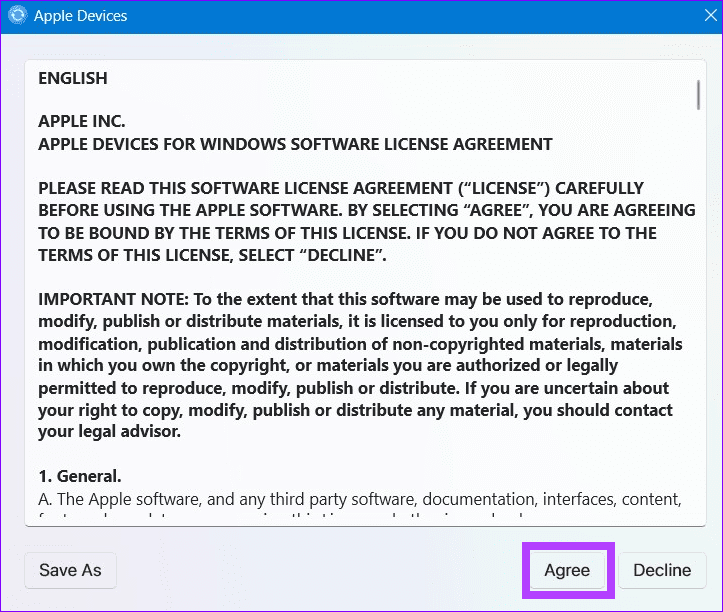
Task: Click the license text scrollbar thumb
Action: pos(698,94)
